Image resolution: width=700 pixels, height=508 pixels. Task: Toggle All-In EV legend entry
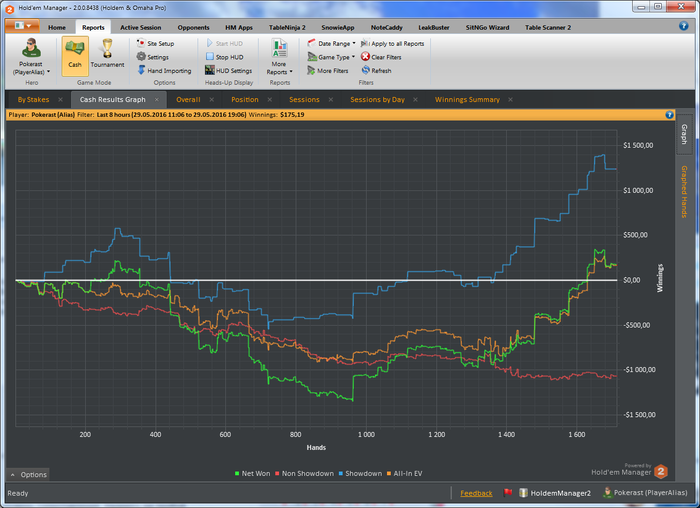(x=404, y=474)
